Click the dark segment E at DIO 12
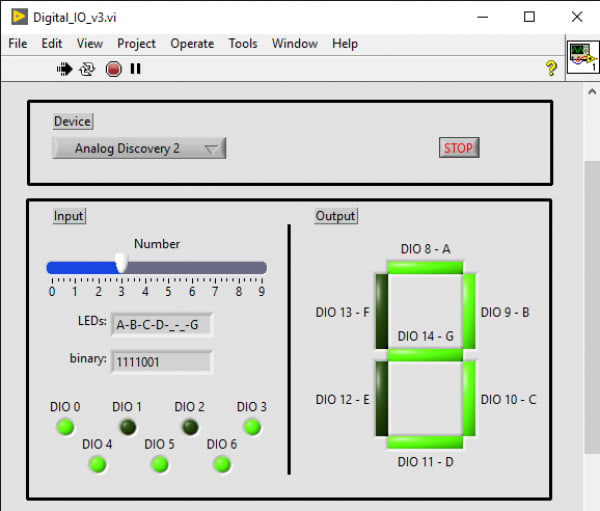 382,398
